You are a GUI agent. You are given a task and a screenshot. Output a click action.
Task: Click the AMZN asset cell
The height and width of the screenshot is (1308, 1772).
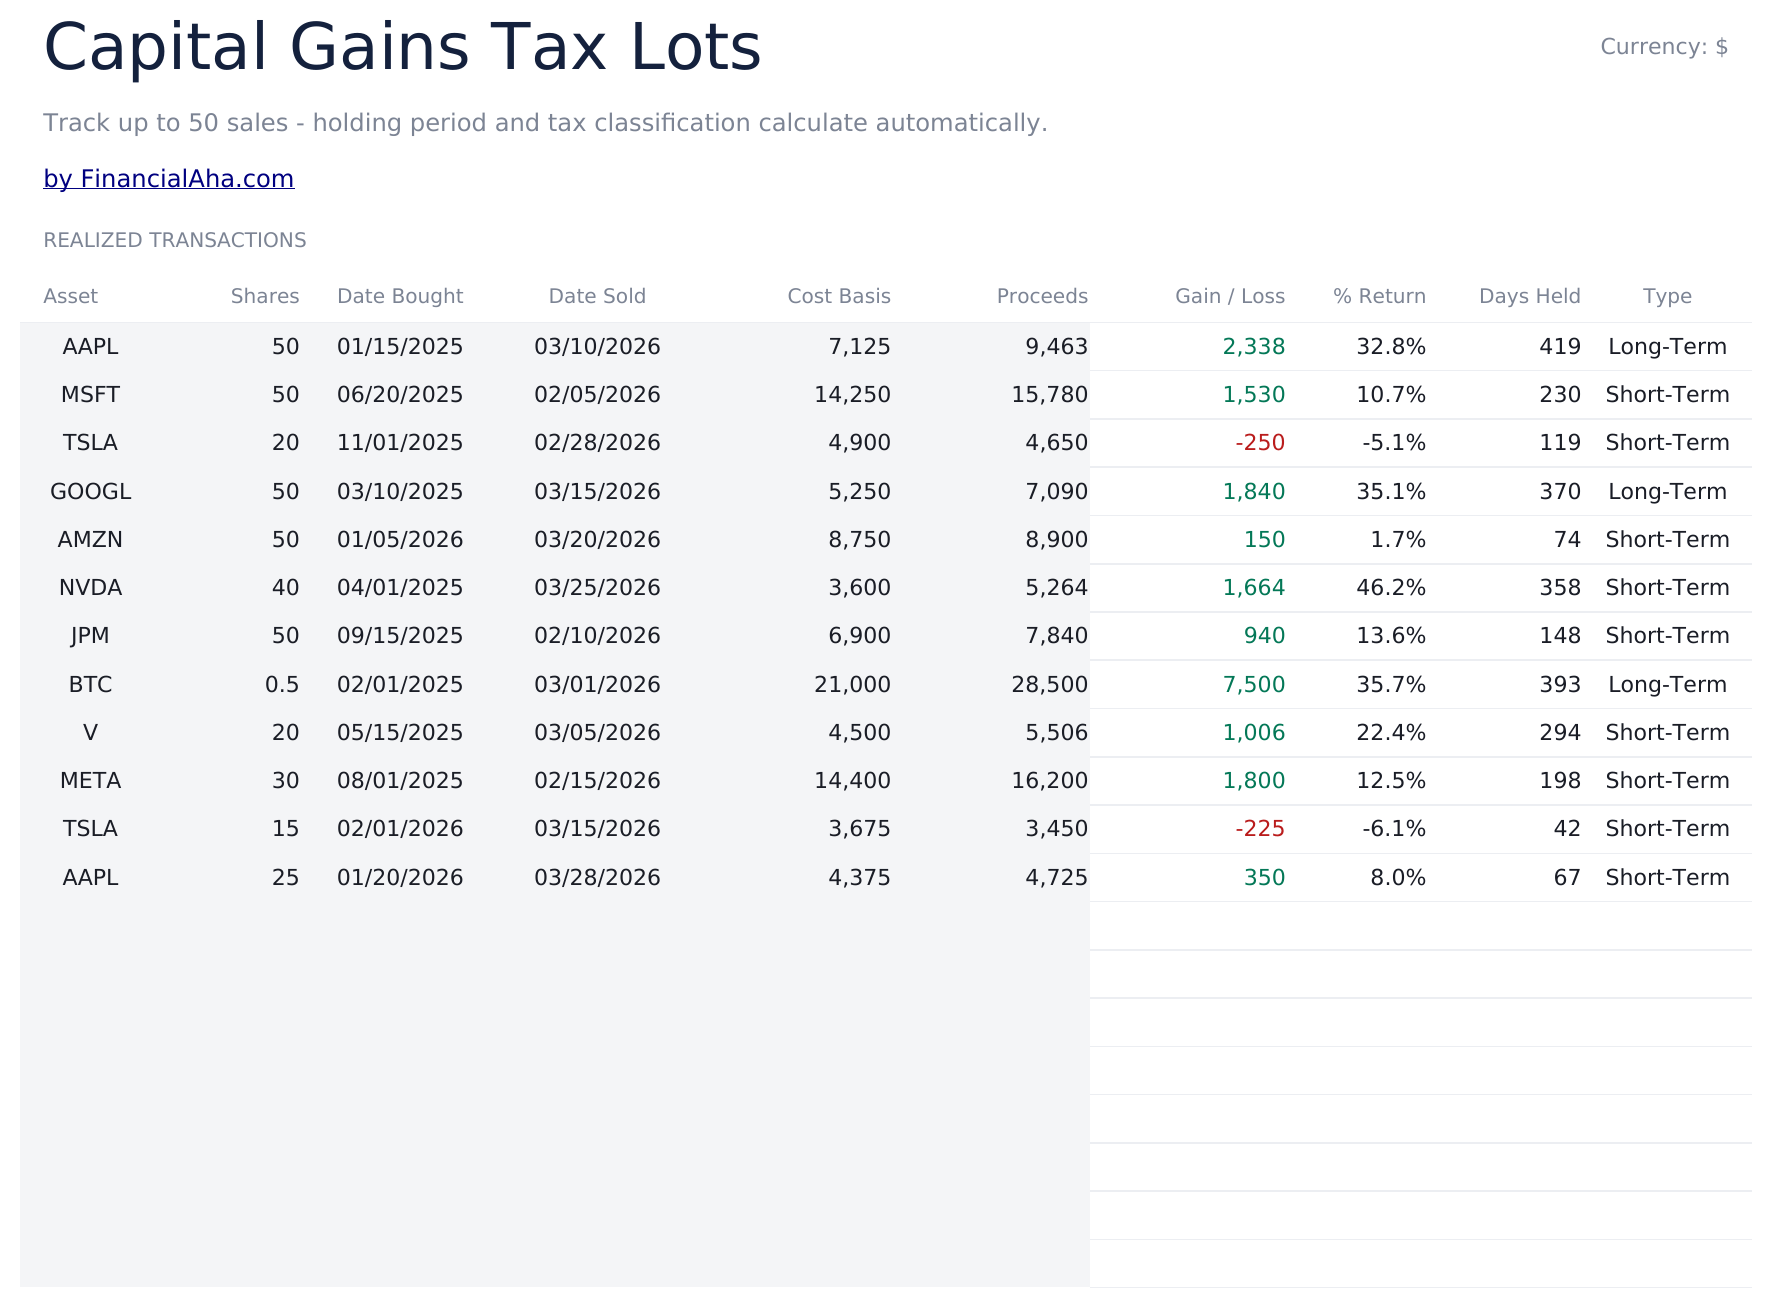[x=90, y=540]
